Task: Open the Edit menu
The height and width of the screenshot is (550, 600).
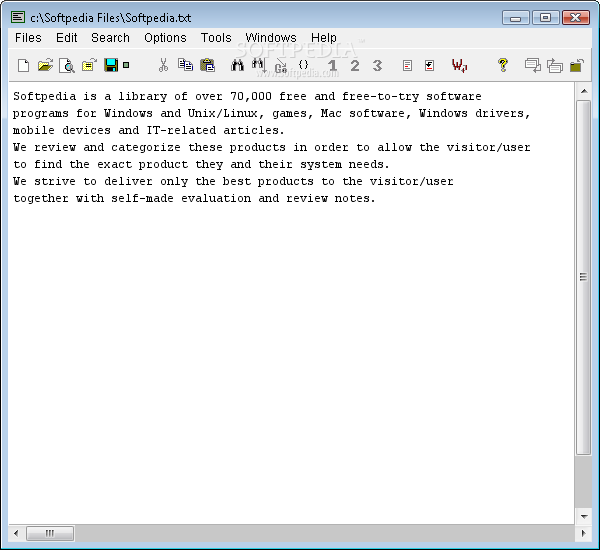Action: point(67,38)
